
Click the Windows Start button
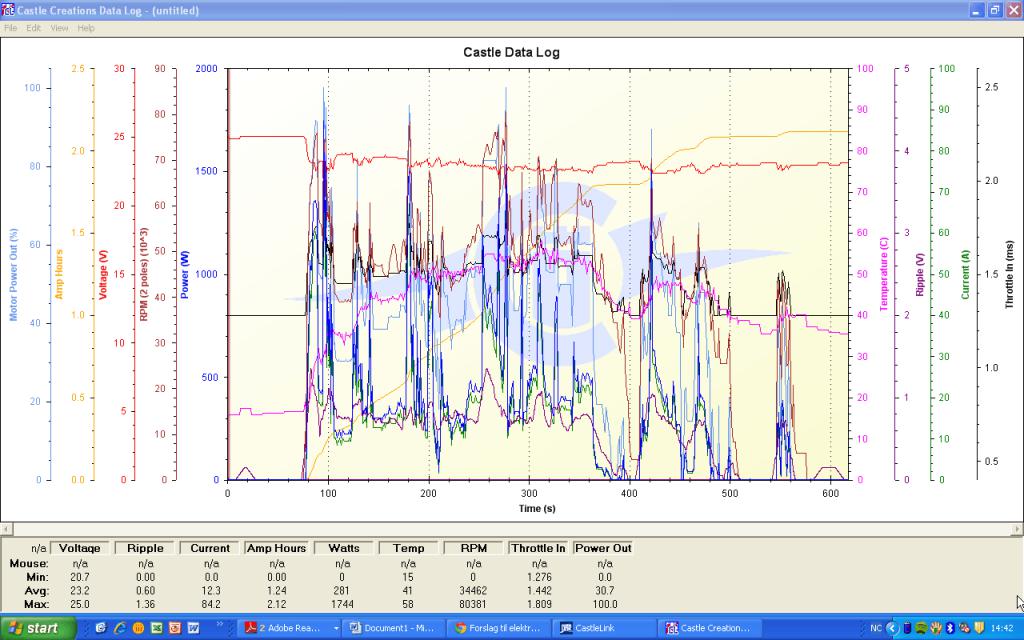[x=38, y=628]
